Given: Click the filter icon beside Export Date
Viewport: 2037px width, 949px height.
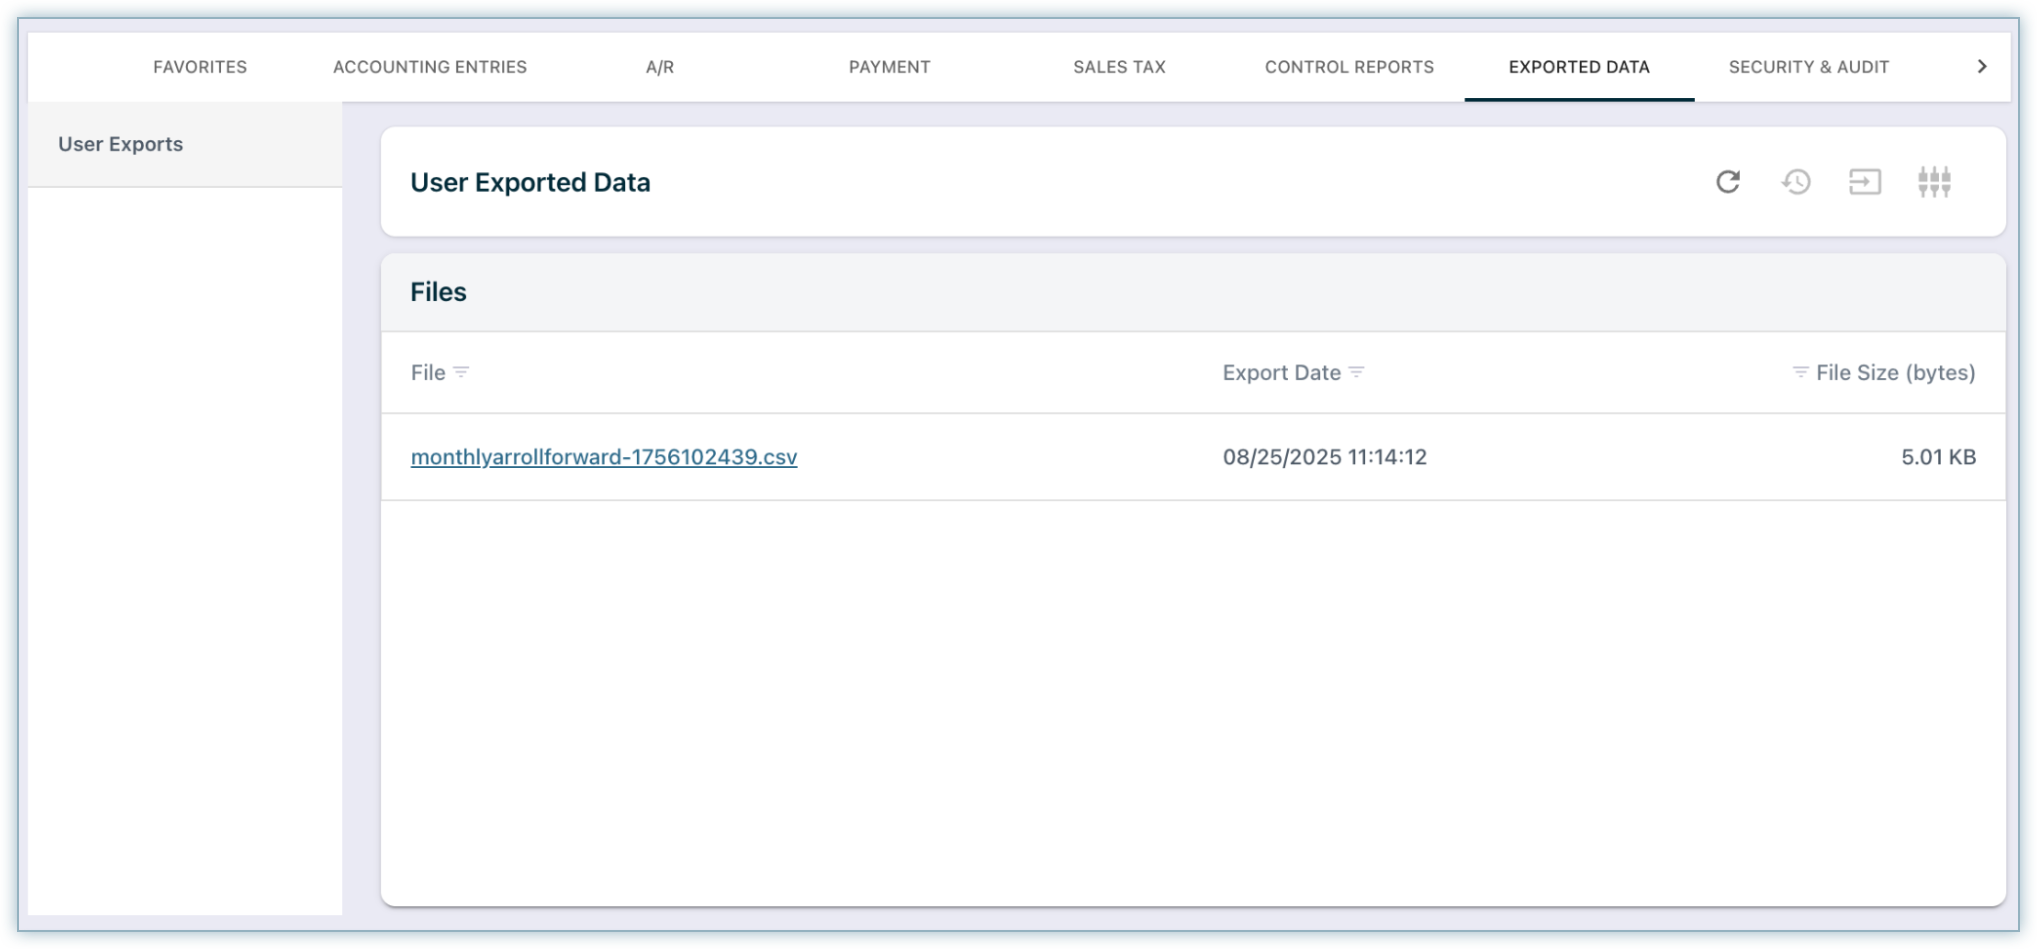Looking at the screenshot, I should point(1356,372).
